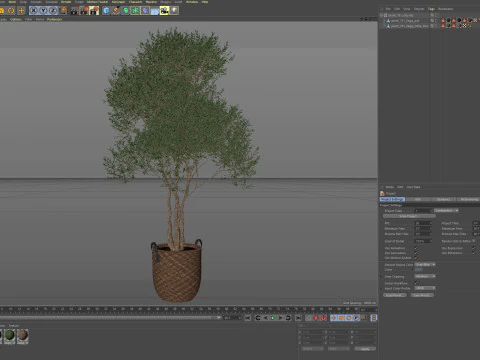Click Render to Picture Viewer icon
The height and width of the screenshot is (360, 480).
pyautogui.click(x=84, y=11)
